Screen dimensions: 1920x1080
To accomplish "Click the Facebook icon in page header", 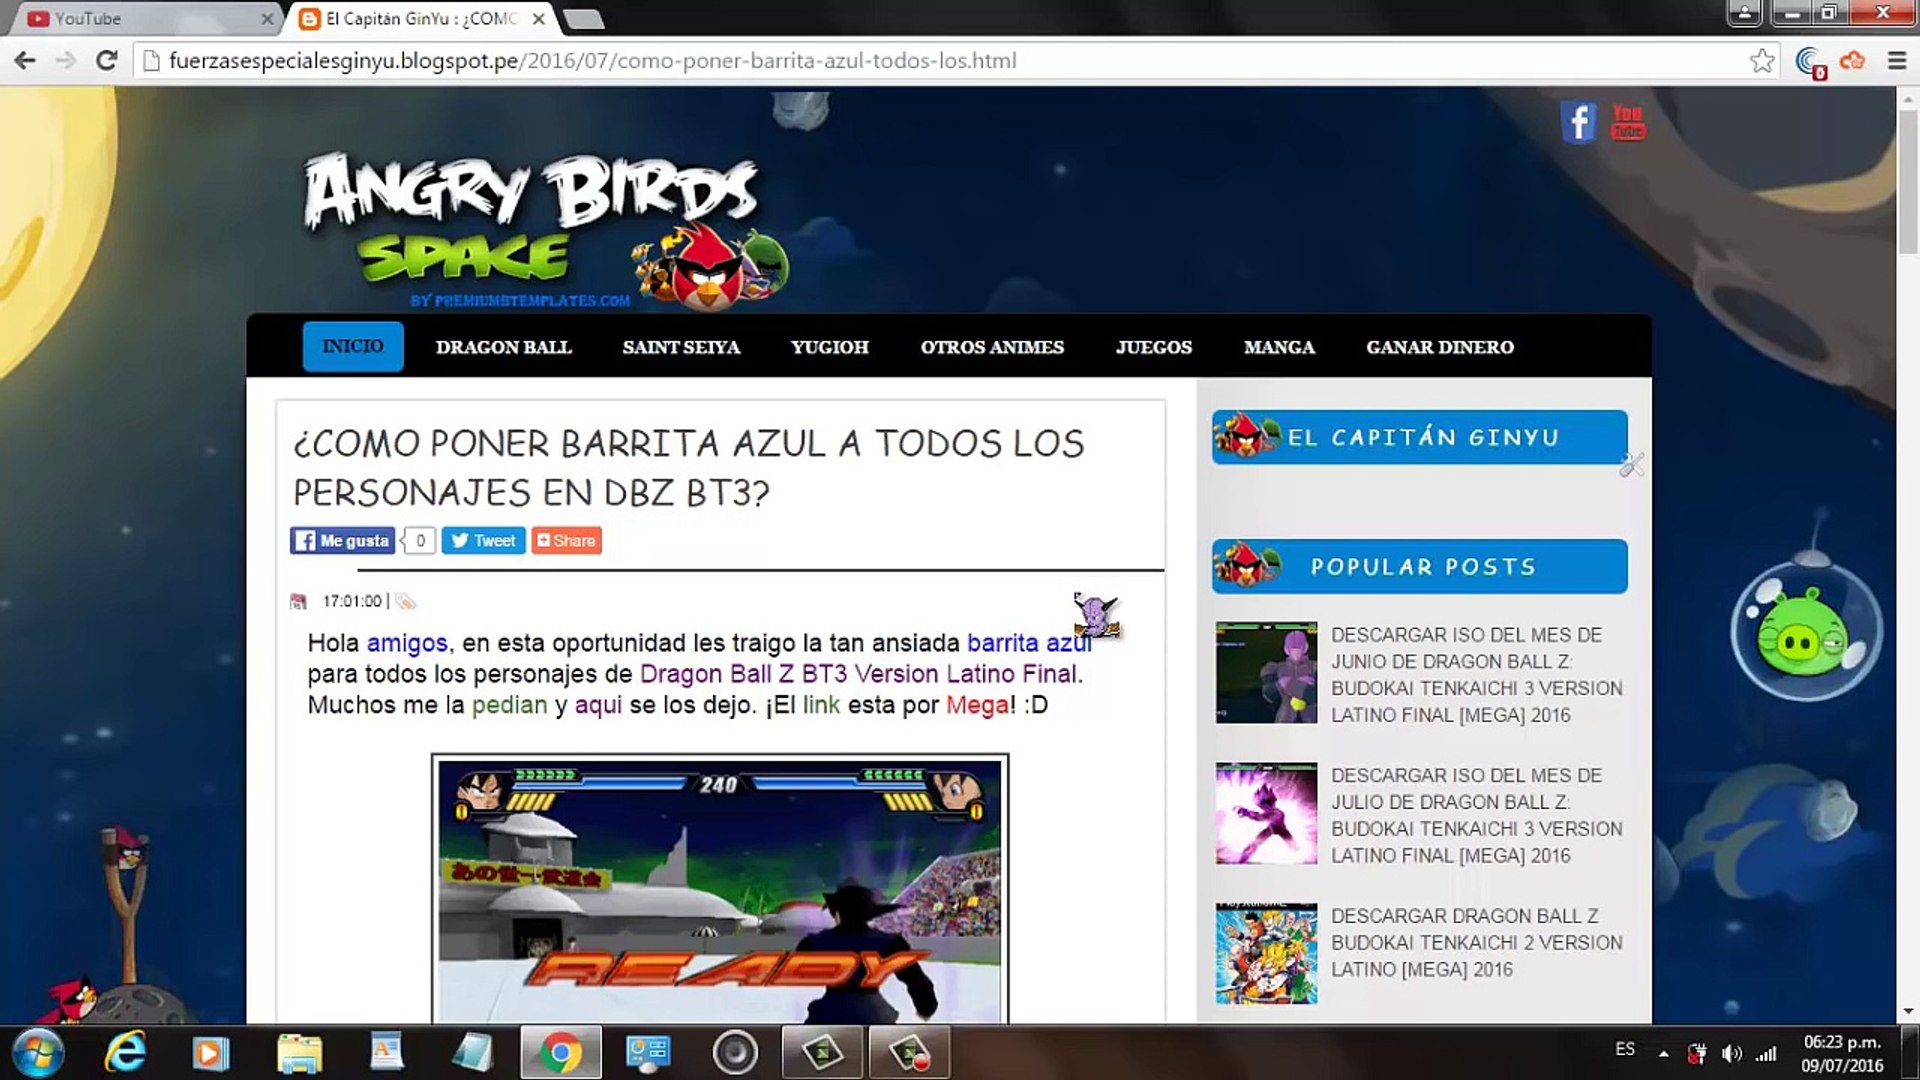I will (1578, 122).
